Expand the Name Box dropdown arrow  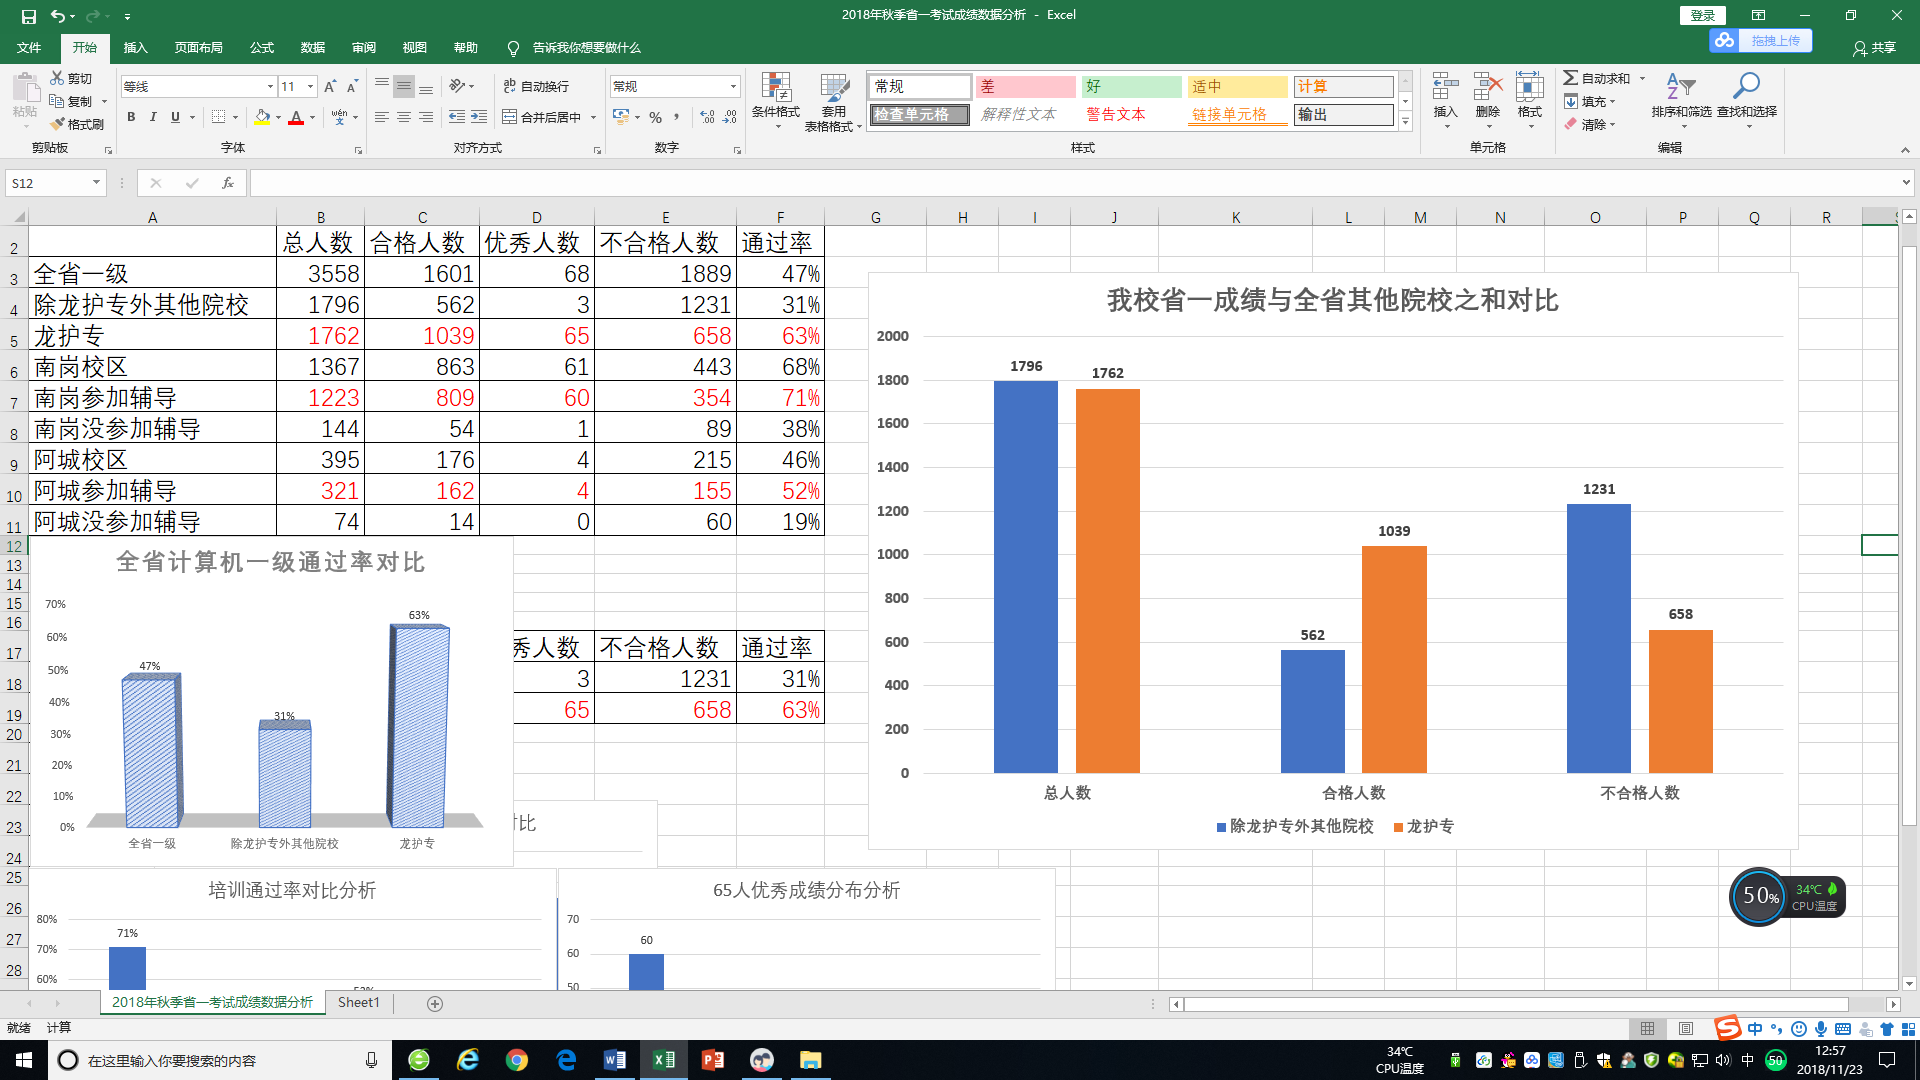(x=96, y=183)
